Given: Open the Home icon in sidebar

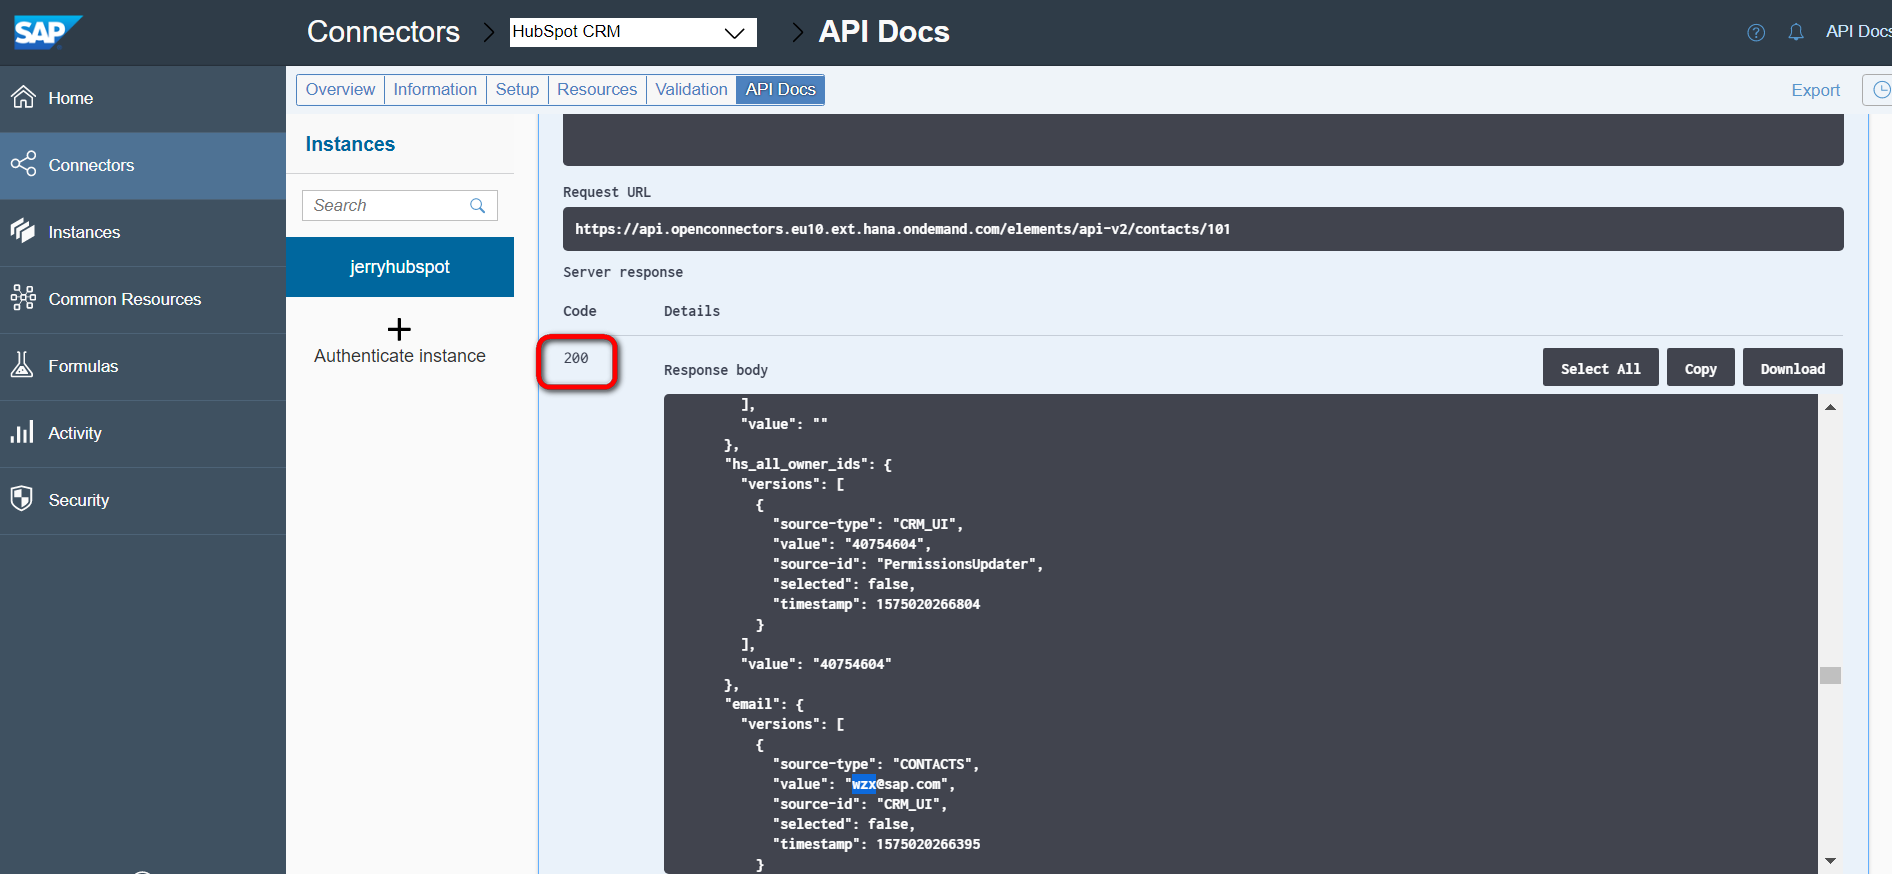Looking at the screenshot, I should [23, 97].
